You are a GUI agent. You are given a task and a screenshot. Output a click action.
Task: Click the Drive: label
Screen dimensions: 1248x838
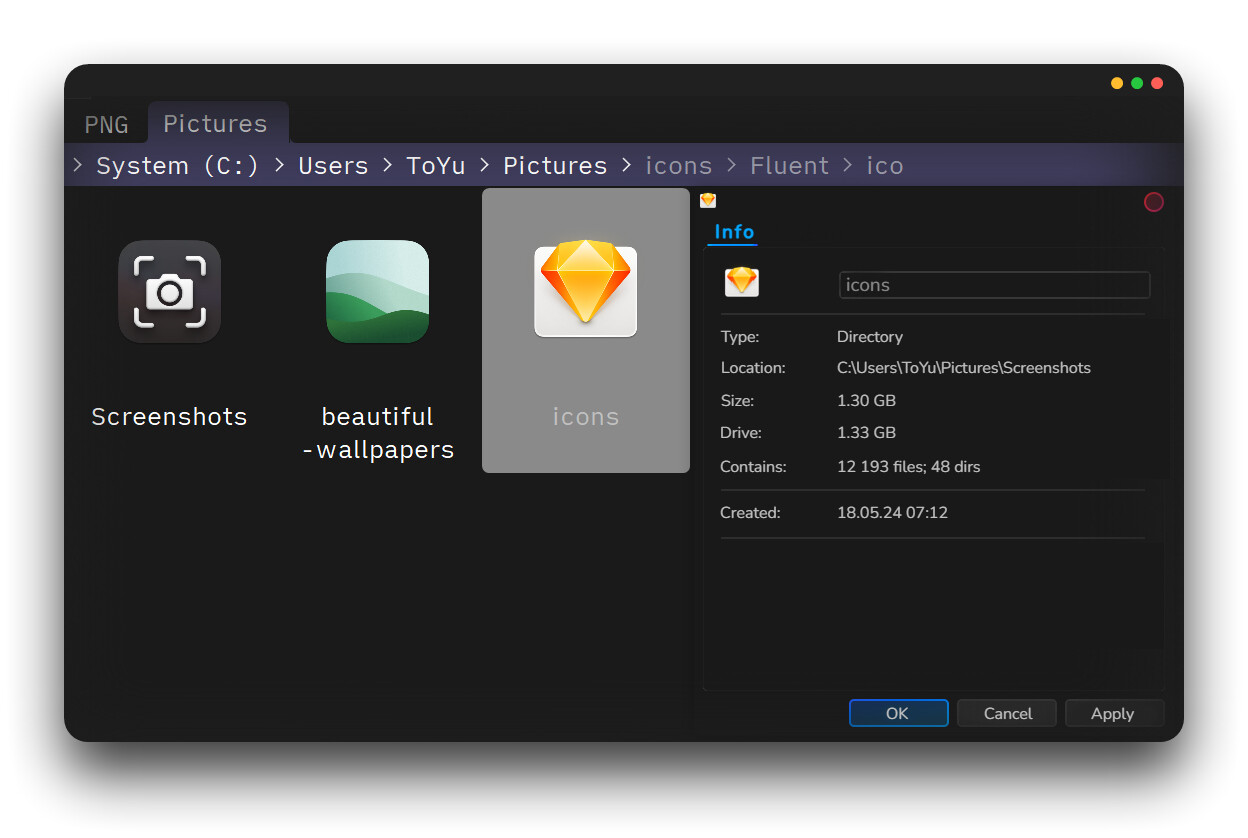741,433
